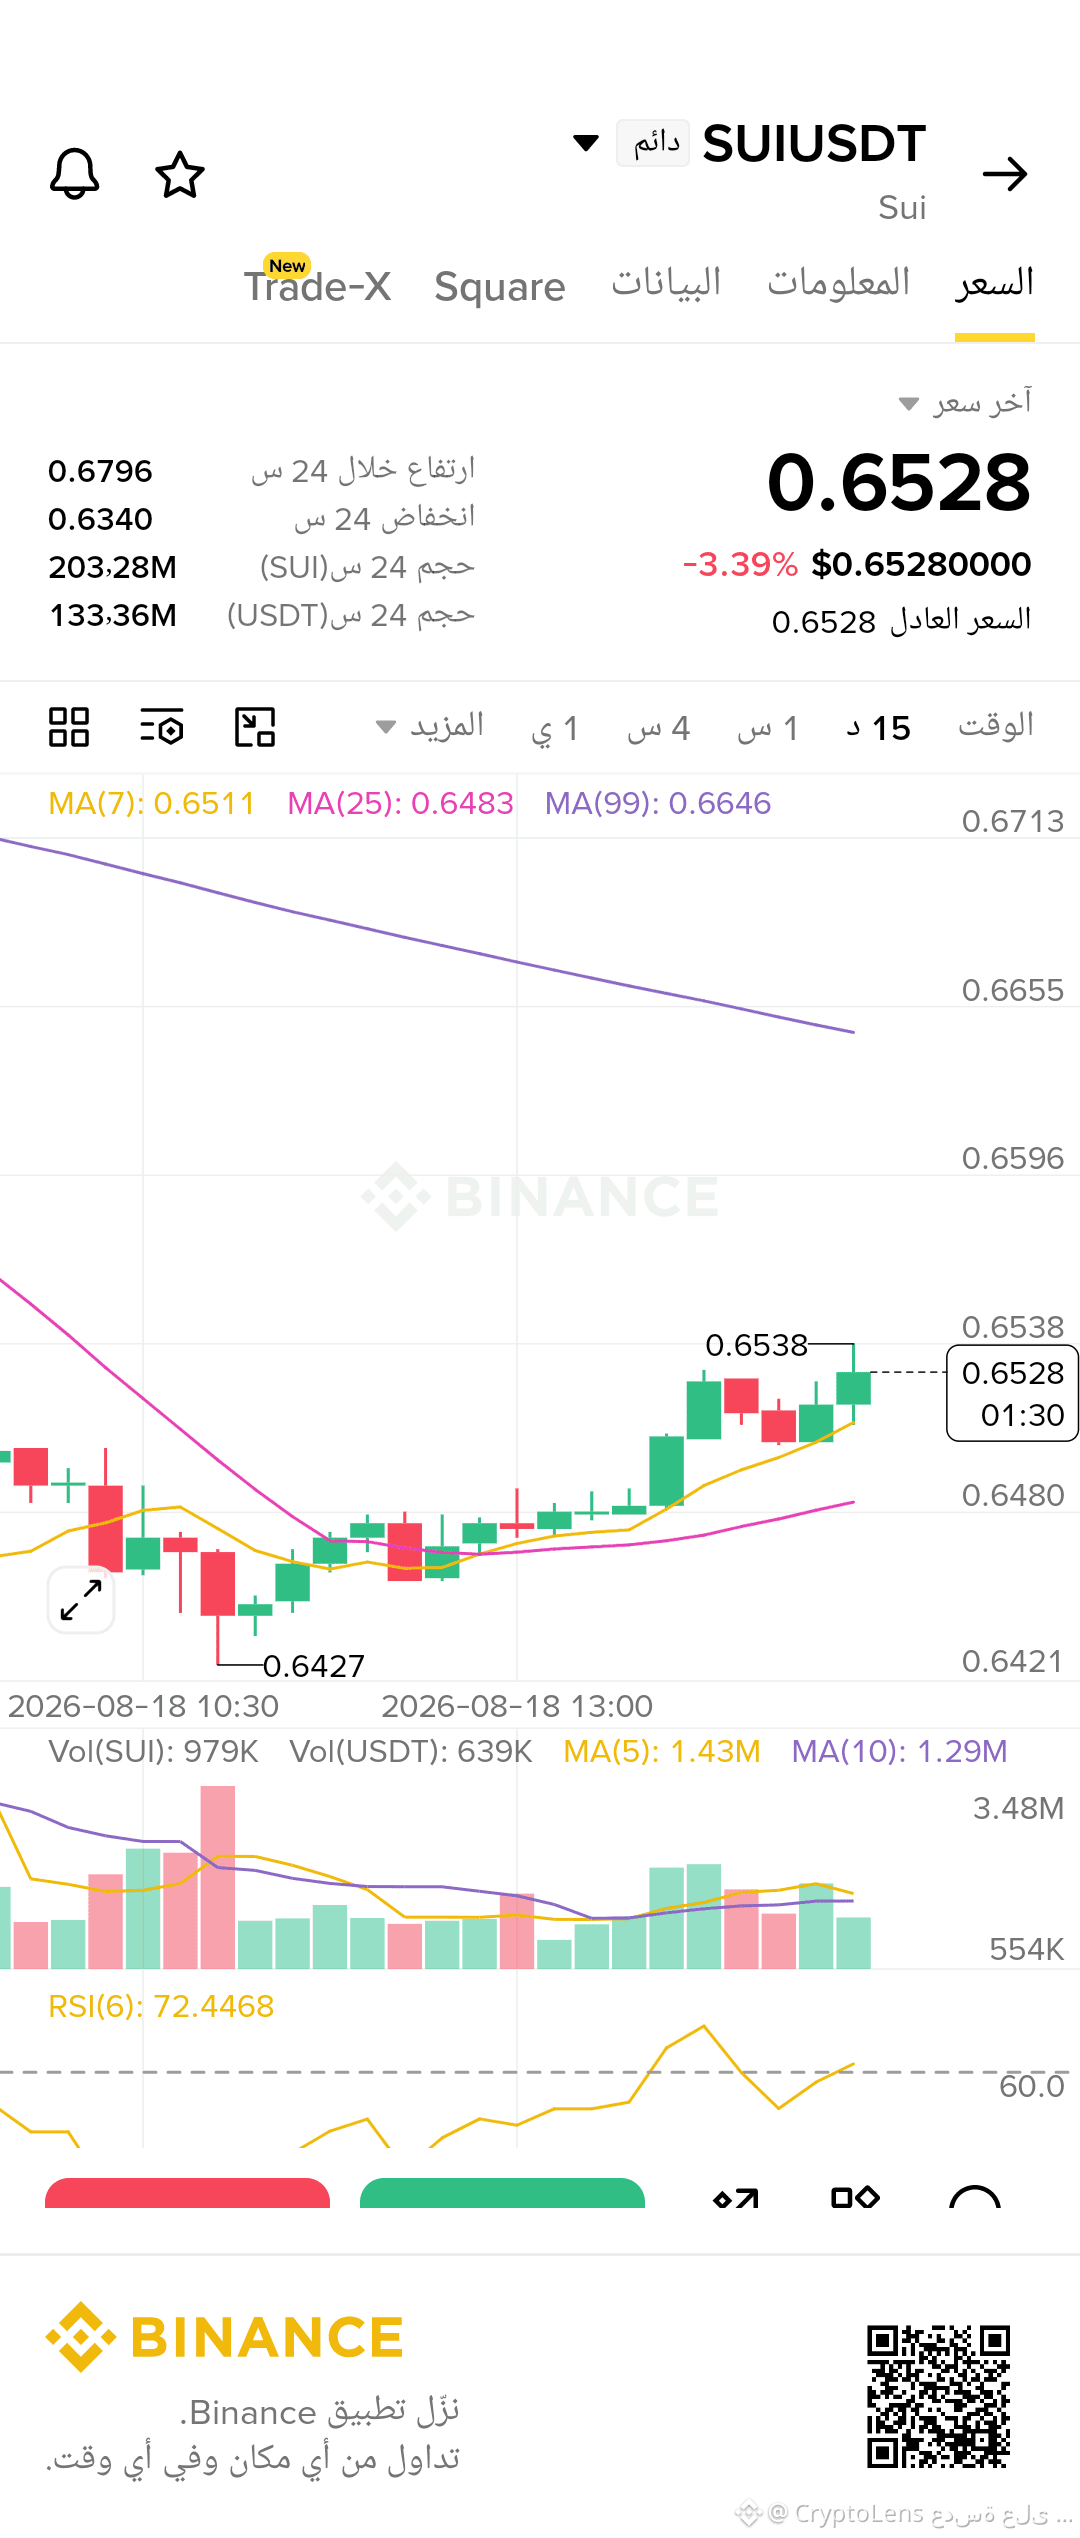Viewport: 1080px width, 2538px height.
Task: Expand chart to fullscreen with arrows icon
Action: [x=81, y=1600]
